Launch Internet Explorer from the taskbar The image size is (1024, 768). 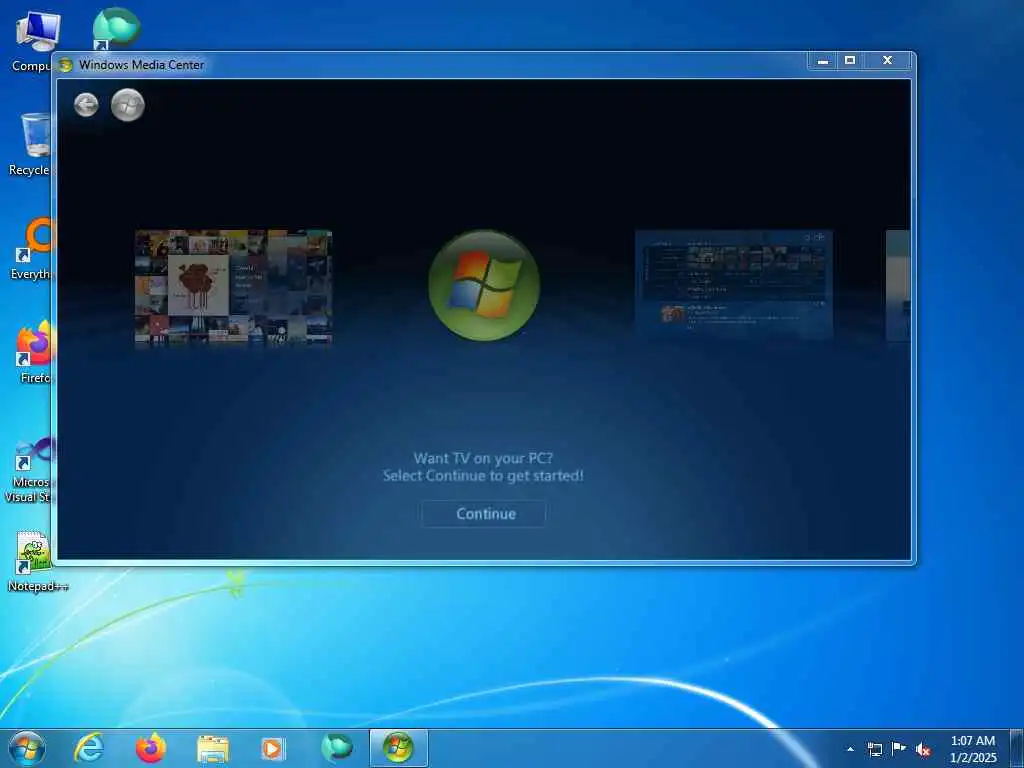[89, 748]
